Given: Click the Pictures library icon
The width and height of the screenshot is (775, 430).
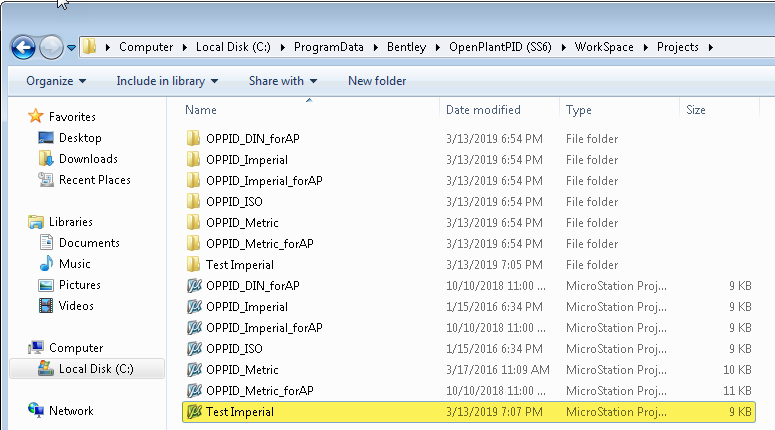Looking at the screenshot, I should pyautogui.click(x=46, y=285).
